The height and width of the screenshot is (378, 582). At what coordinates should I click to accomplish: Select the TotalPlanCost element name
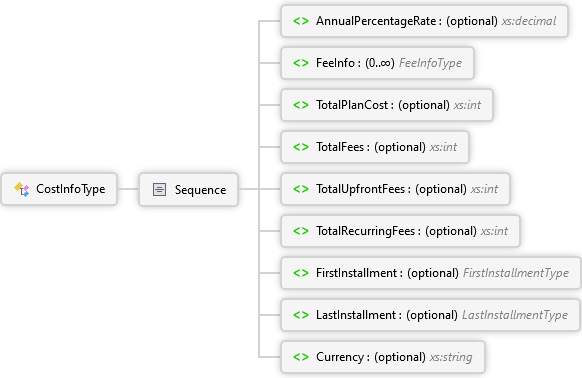point(352,105)
